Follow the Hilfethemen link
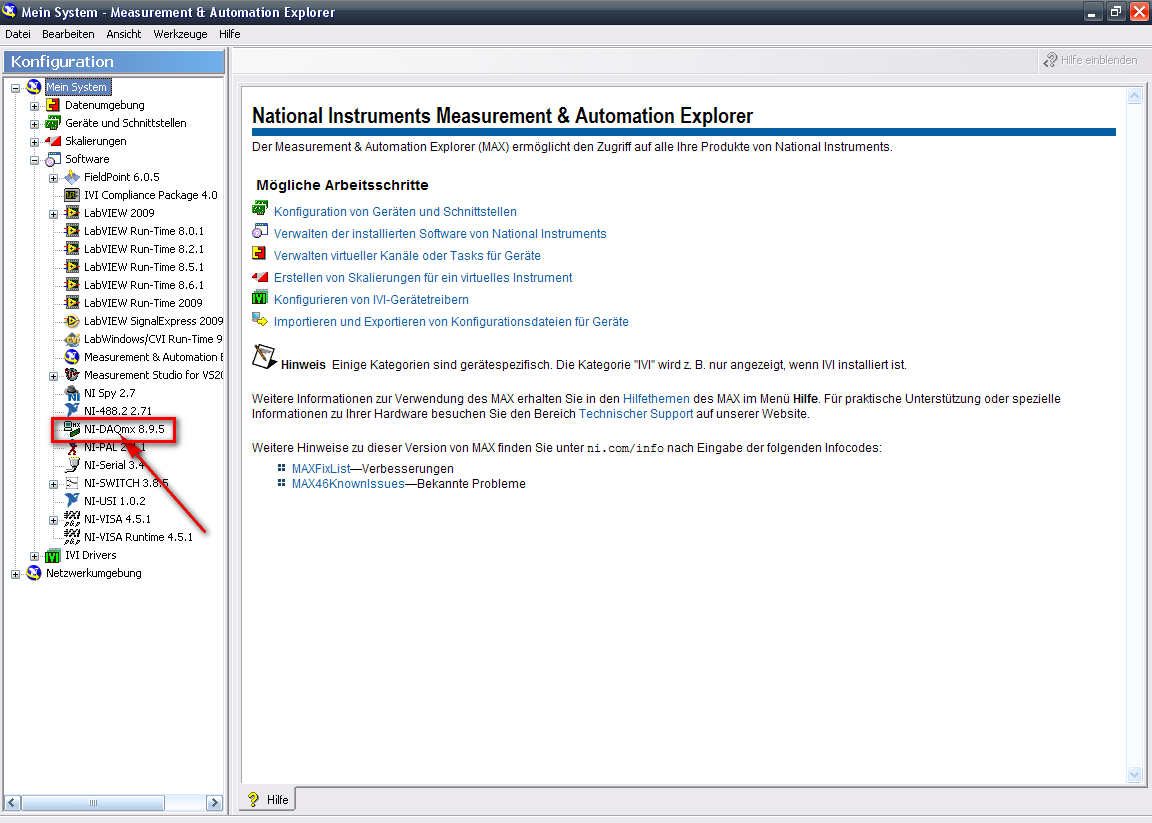The image size is (1152, 823). 656,398
